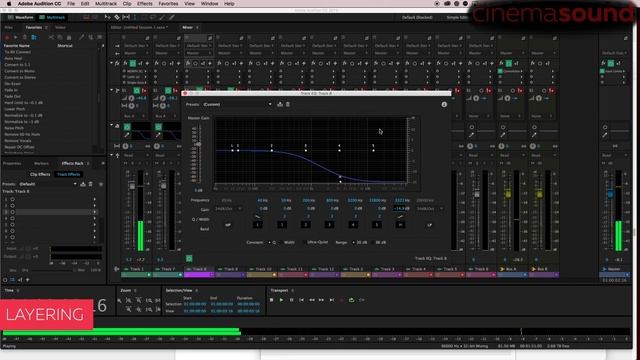
Task: Toggle Track EQ power state button
Action: [x=189, y=258]
